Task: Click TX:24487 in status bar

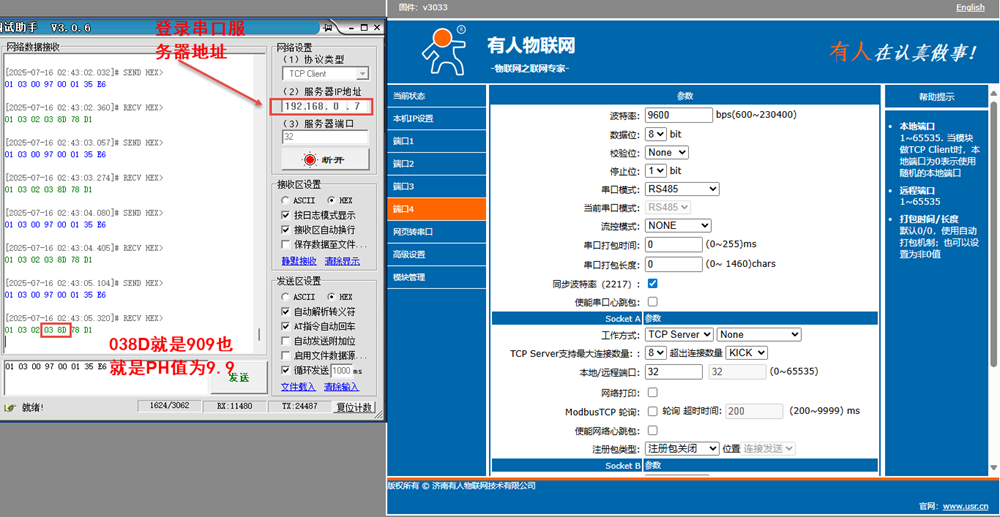Action: [299, 406]
